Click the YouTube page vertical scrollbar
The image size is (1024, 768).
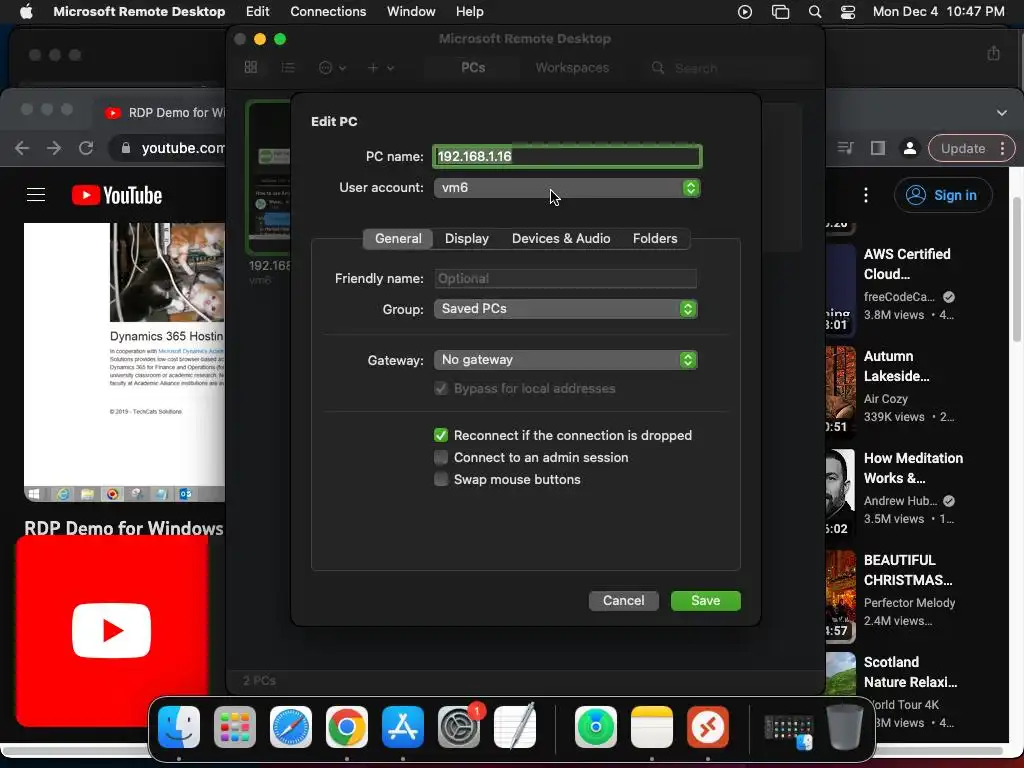1016,268
